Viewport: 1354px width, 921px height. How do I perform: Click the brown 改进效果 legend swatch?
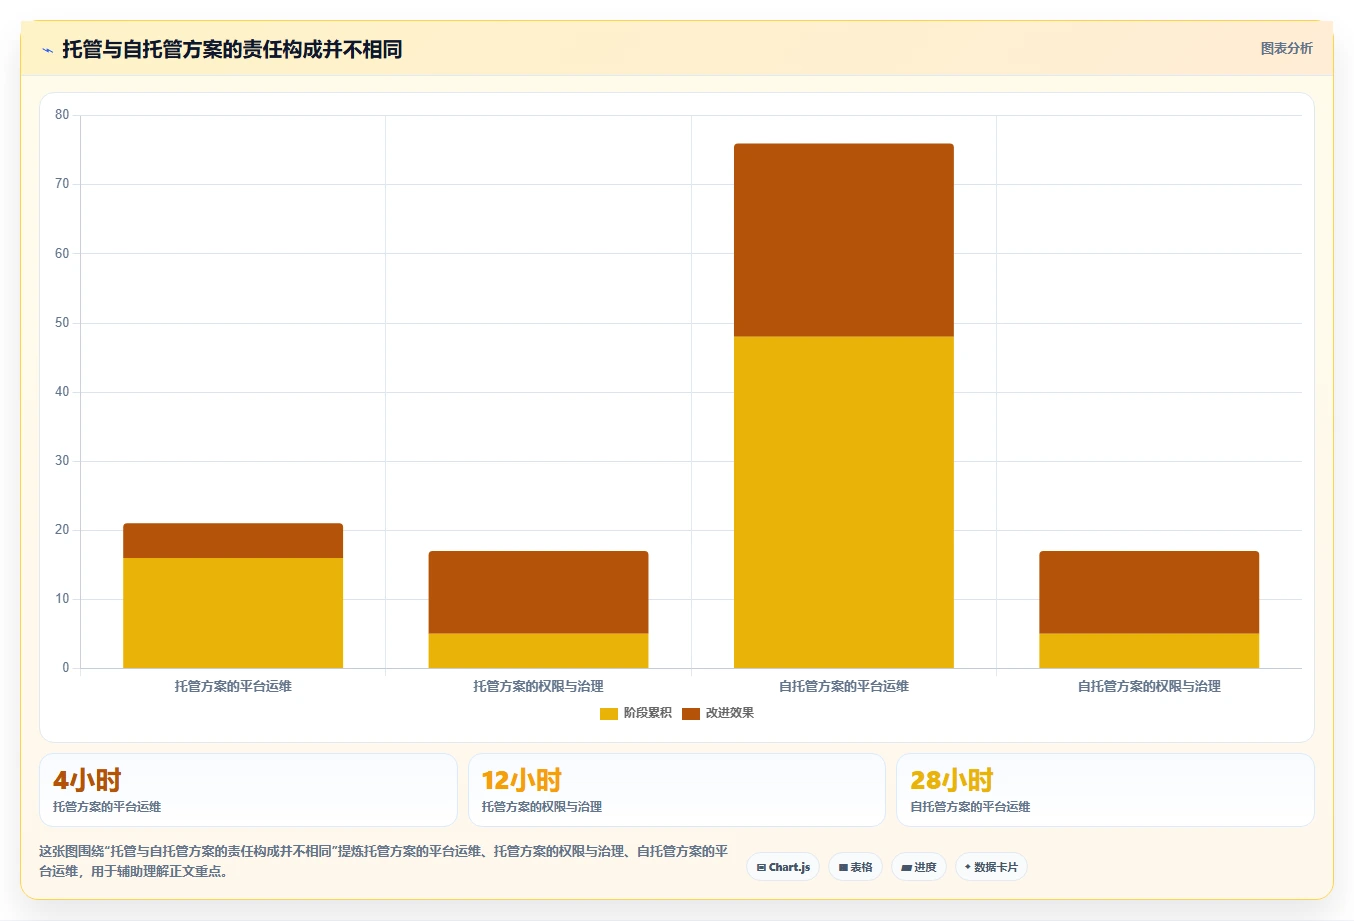[691, 713]
